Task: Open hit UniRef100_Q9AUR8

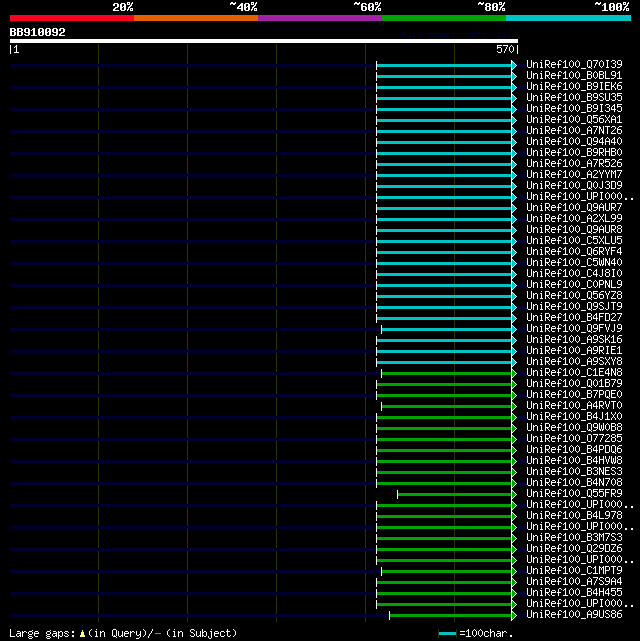Action: (x=574, y=229)
